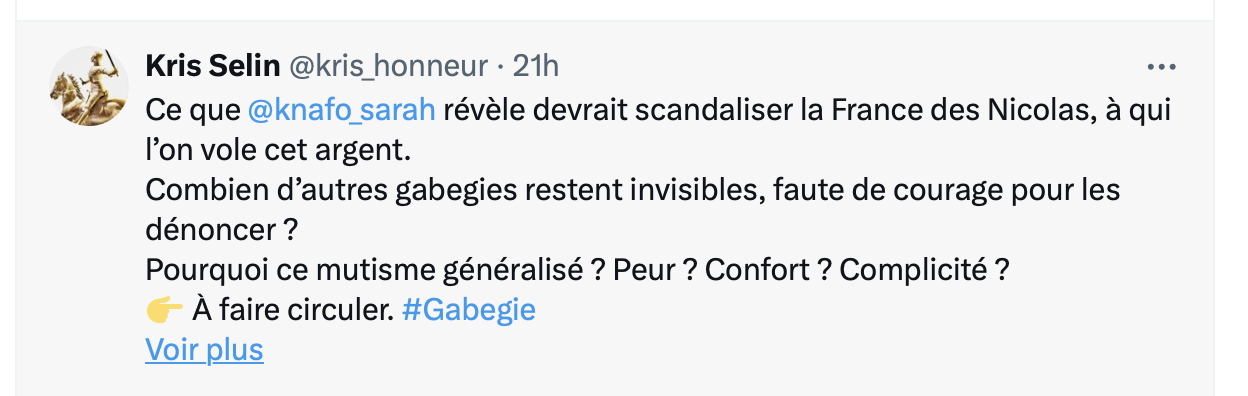Screen dimensions: 1248x396
Task: Click the empty gray area beside Voir plus
Action: pyautogui.click(x=700, y=352)
